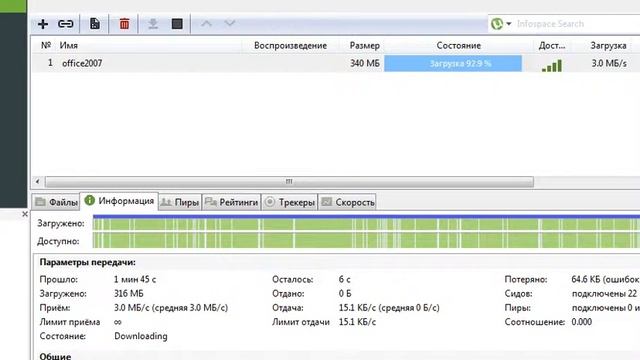The height and width of the screenshot is (360, 640).
Task: Click 3.0 МБ/с (средняя 3.0 МБ/с) value
Action: tap(171, 308)
